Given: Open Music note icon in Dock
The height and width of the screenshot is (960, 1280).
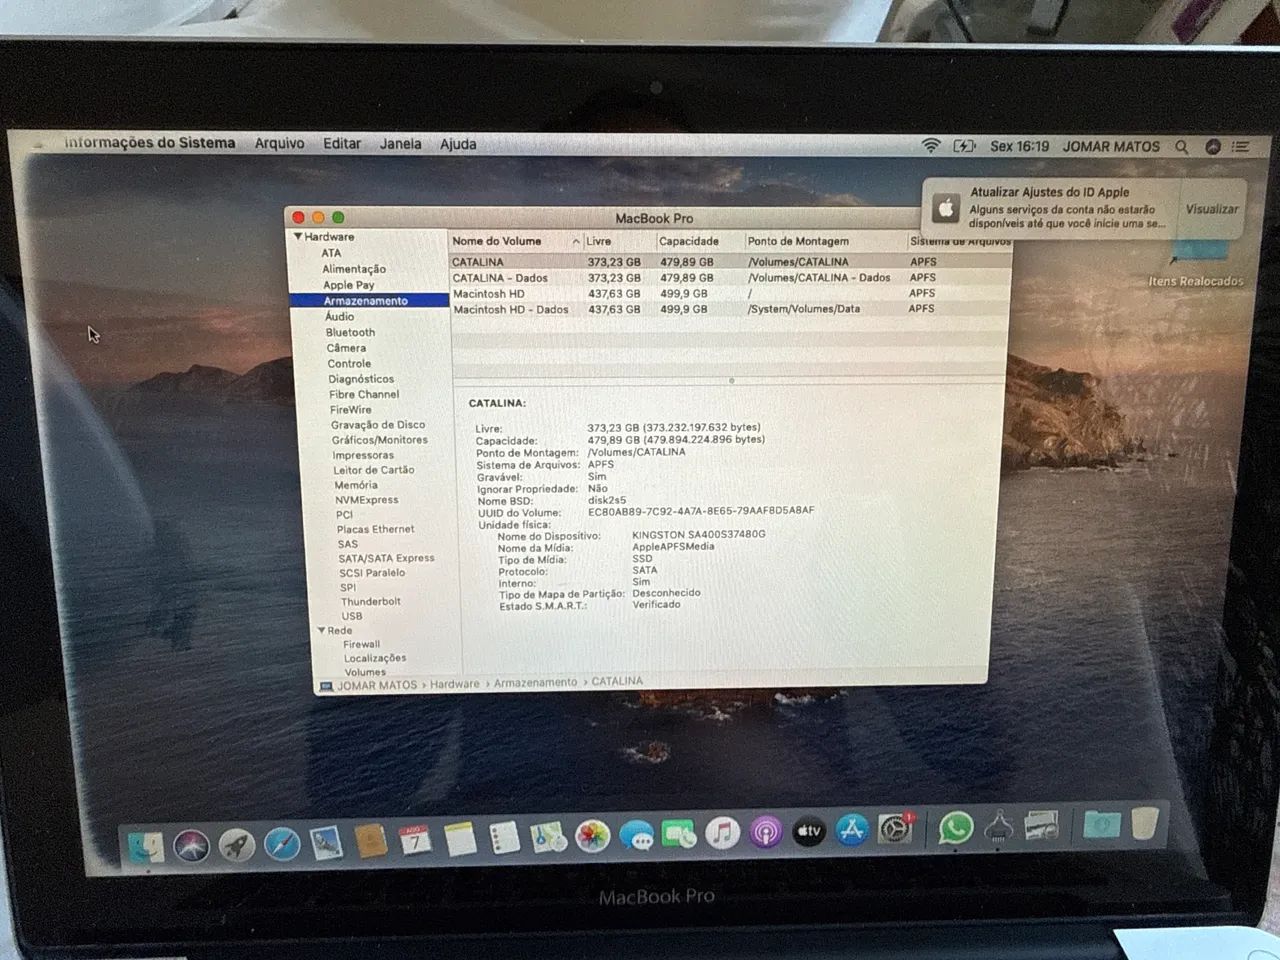Looking at the screenshot, I should coord(722,833).
